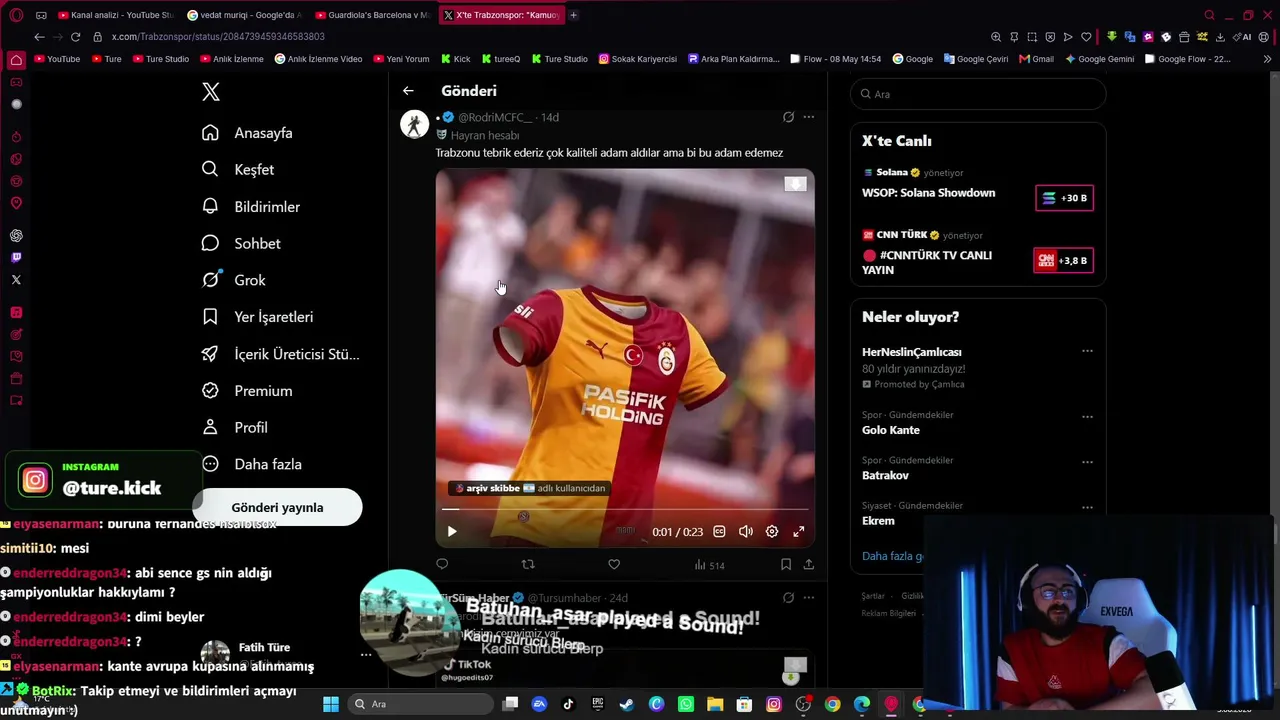Open the Google Çeviri bookmark
Screen dimensions: 1280x720
coord(976,59)
